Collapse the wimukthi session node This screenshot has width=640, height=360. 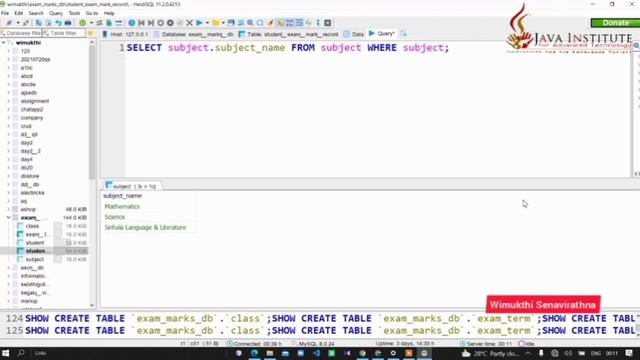(x=4, y=42)
